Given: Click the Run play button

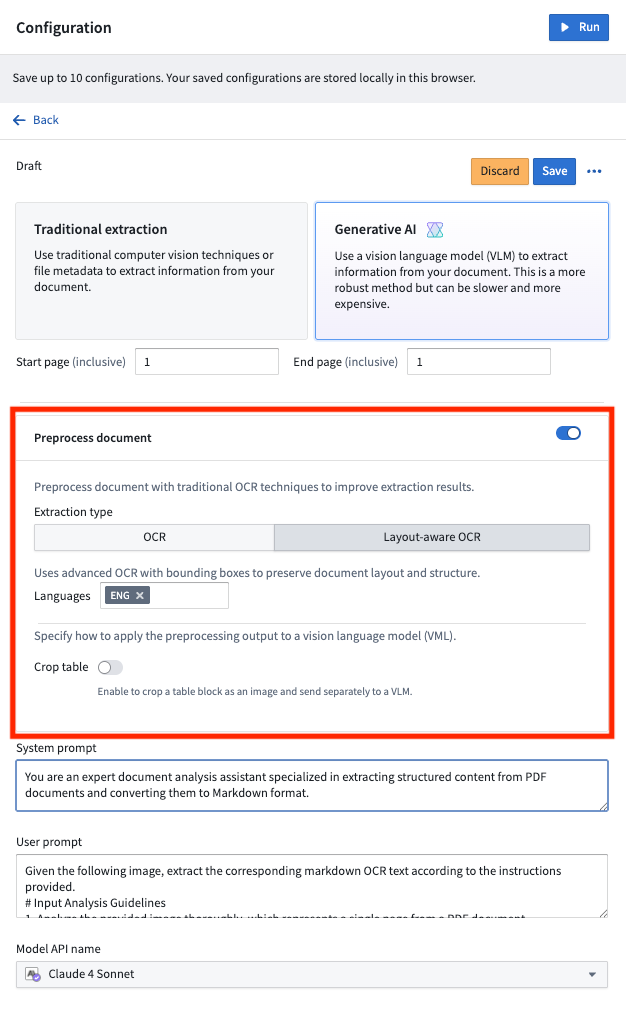Looking at the screenshot, I should point(579,27).
